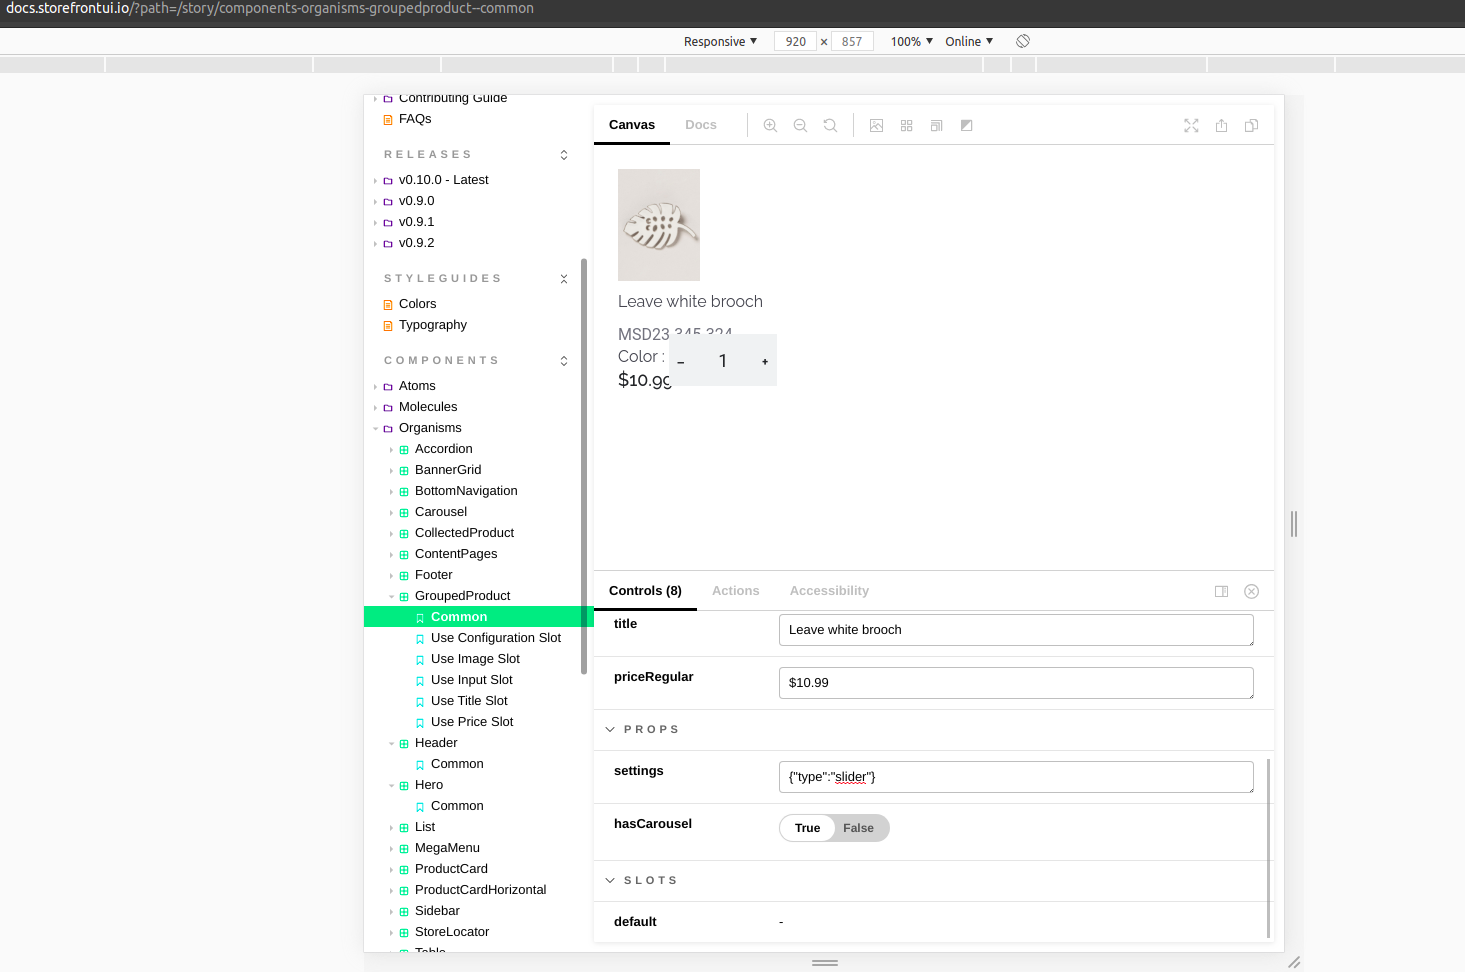Click the quantity input showing 1
The height and width of the screenshot is (972, 1465).
click(723, 361)
